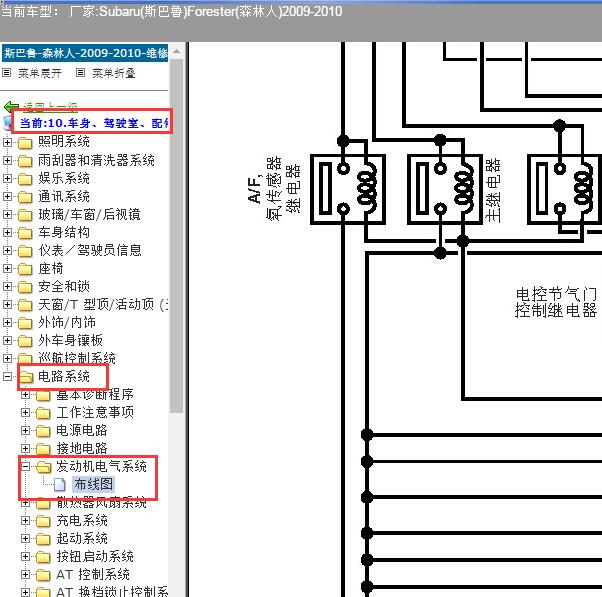The height and width of the screenshot is (597, 602).
Task: Click the 斯巴鲁-森林人-2009-2010 panel title
Action: 85,53
